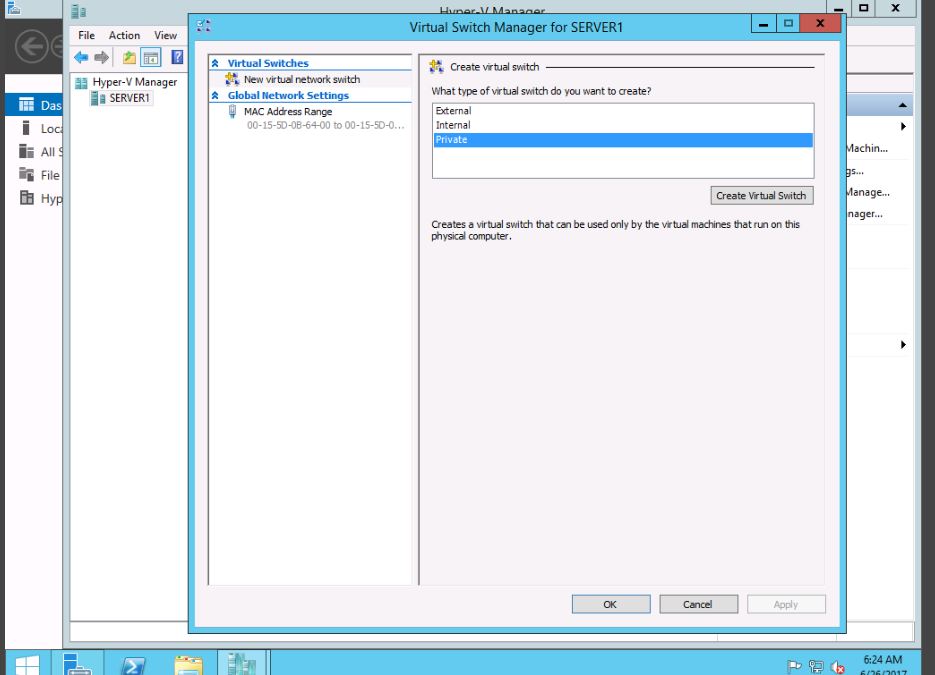Click the Server Manager back navigation button
The image size is (935, 675).
click(32, 47)
